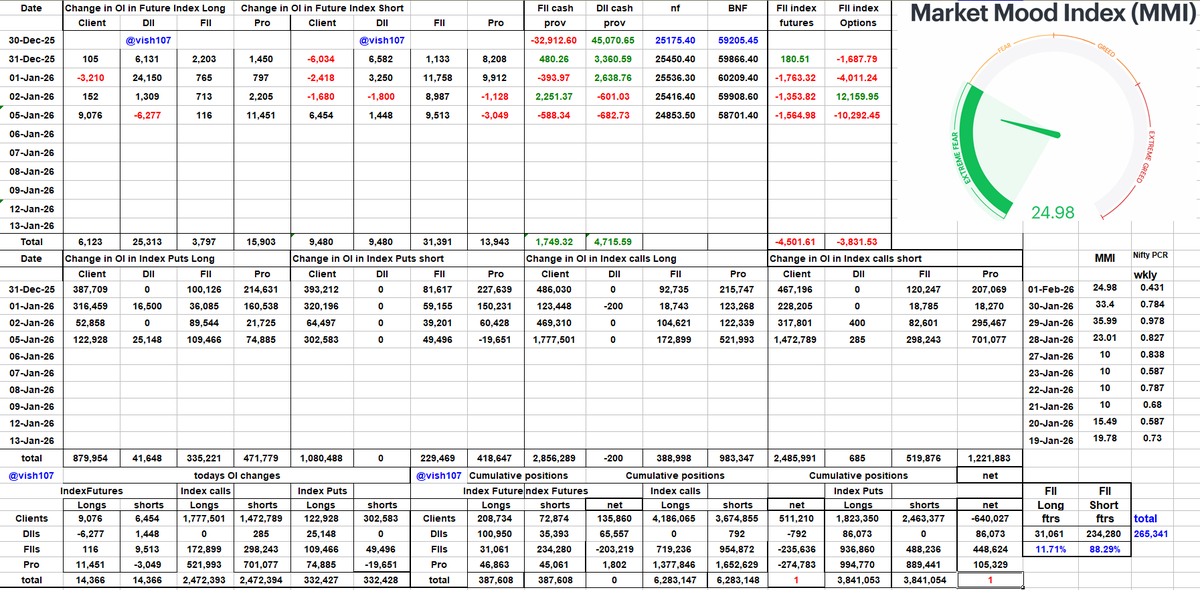Viewport: 1200px width, 590px height.
Task: Click the nf value 25175.40
Action: [675, 39]
